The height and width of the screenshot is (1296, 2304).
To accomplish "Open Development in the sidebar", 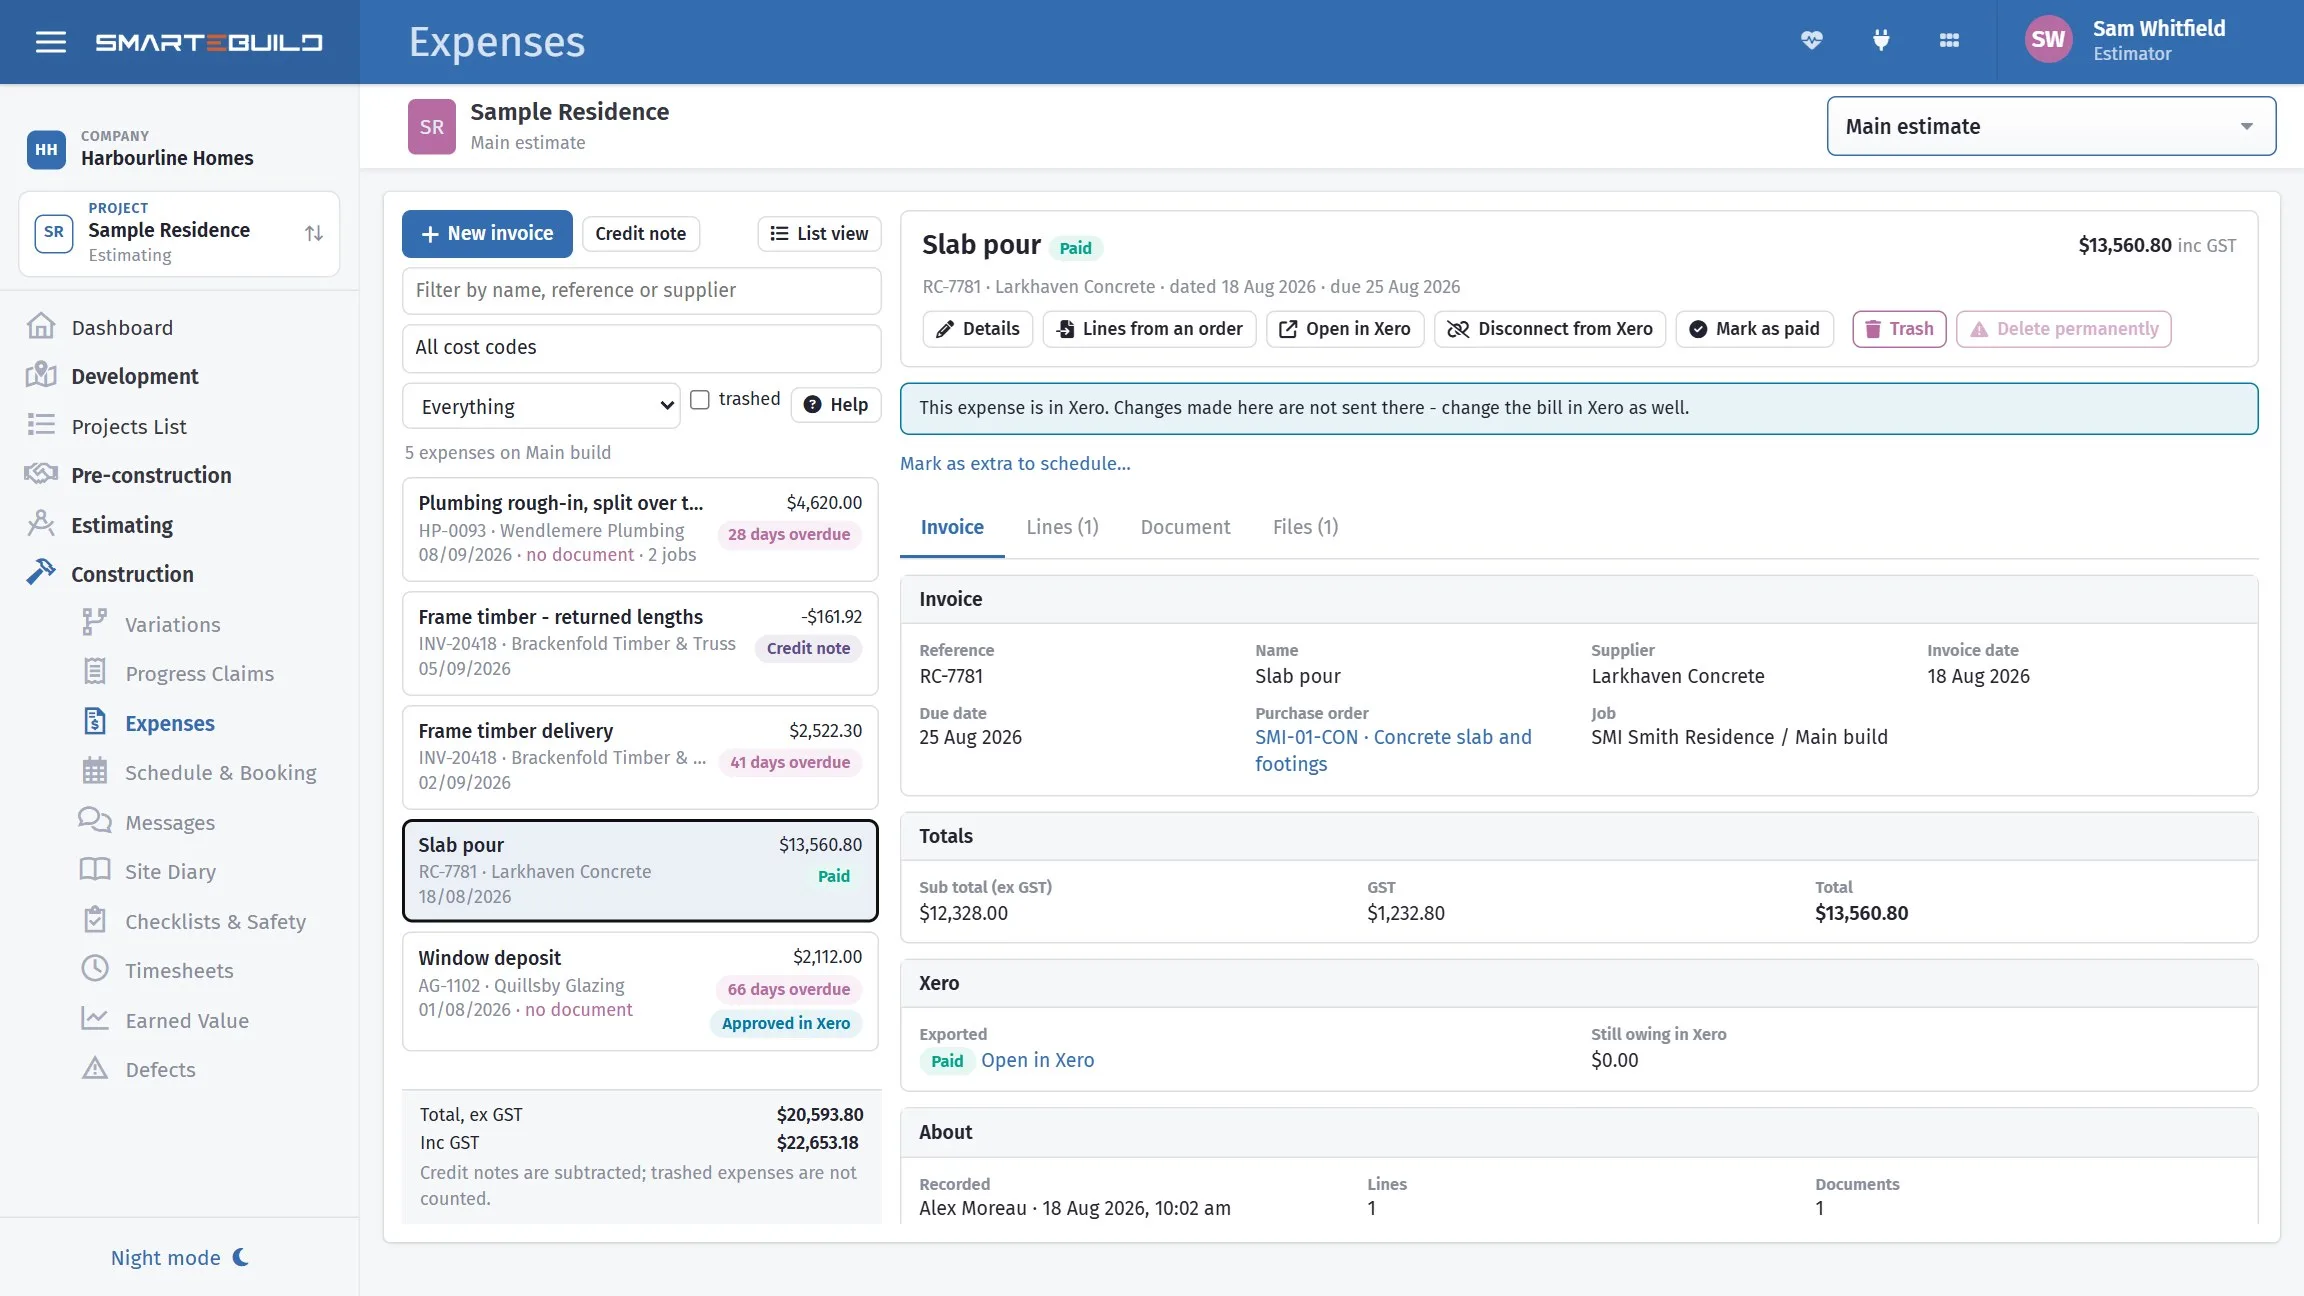I will [134, 376].
